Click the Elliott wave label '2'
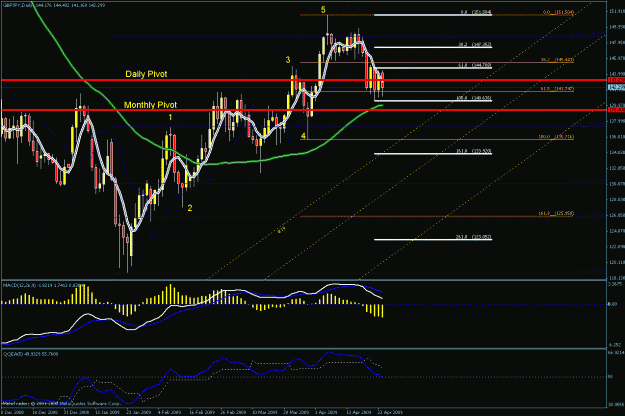The image size is (625, 416). point(190,208)
